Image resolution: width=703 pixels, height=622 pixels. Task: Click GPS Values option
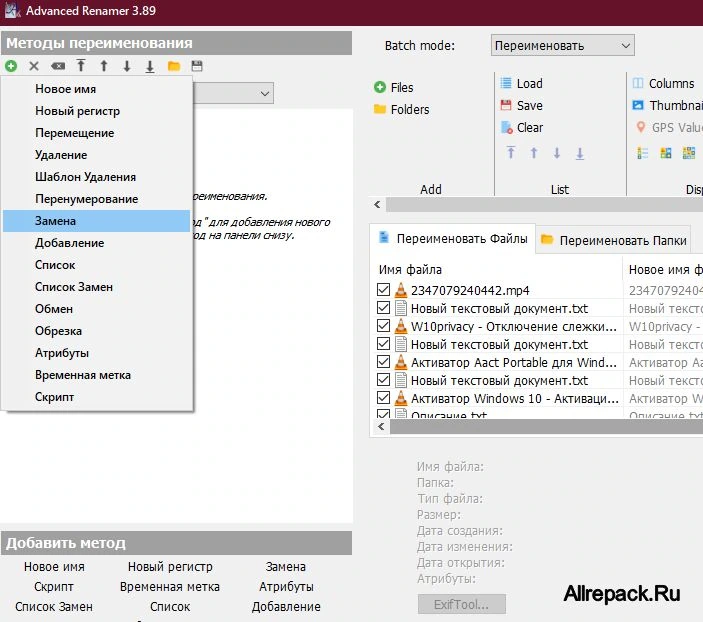point(669,127)
